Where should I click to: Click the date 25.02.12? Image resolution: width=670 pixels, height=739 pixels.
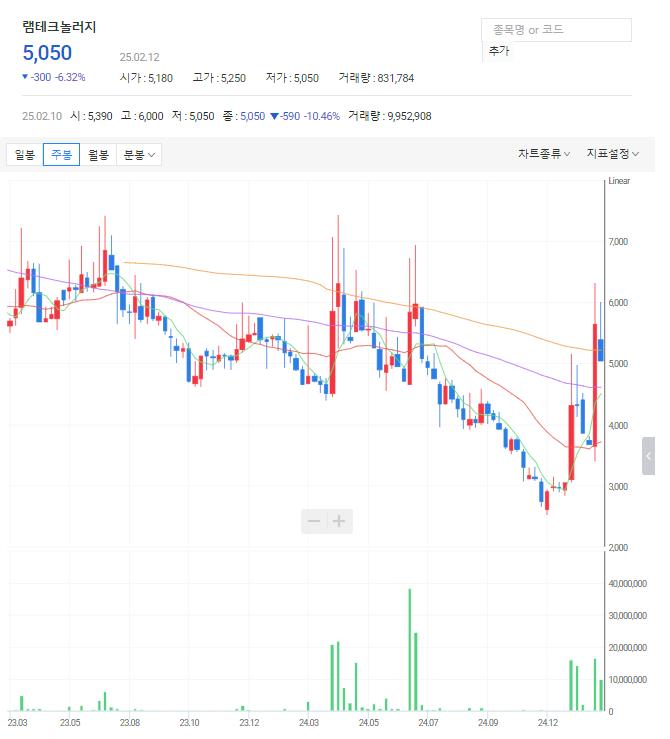[139, 57]
